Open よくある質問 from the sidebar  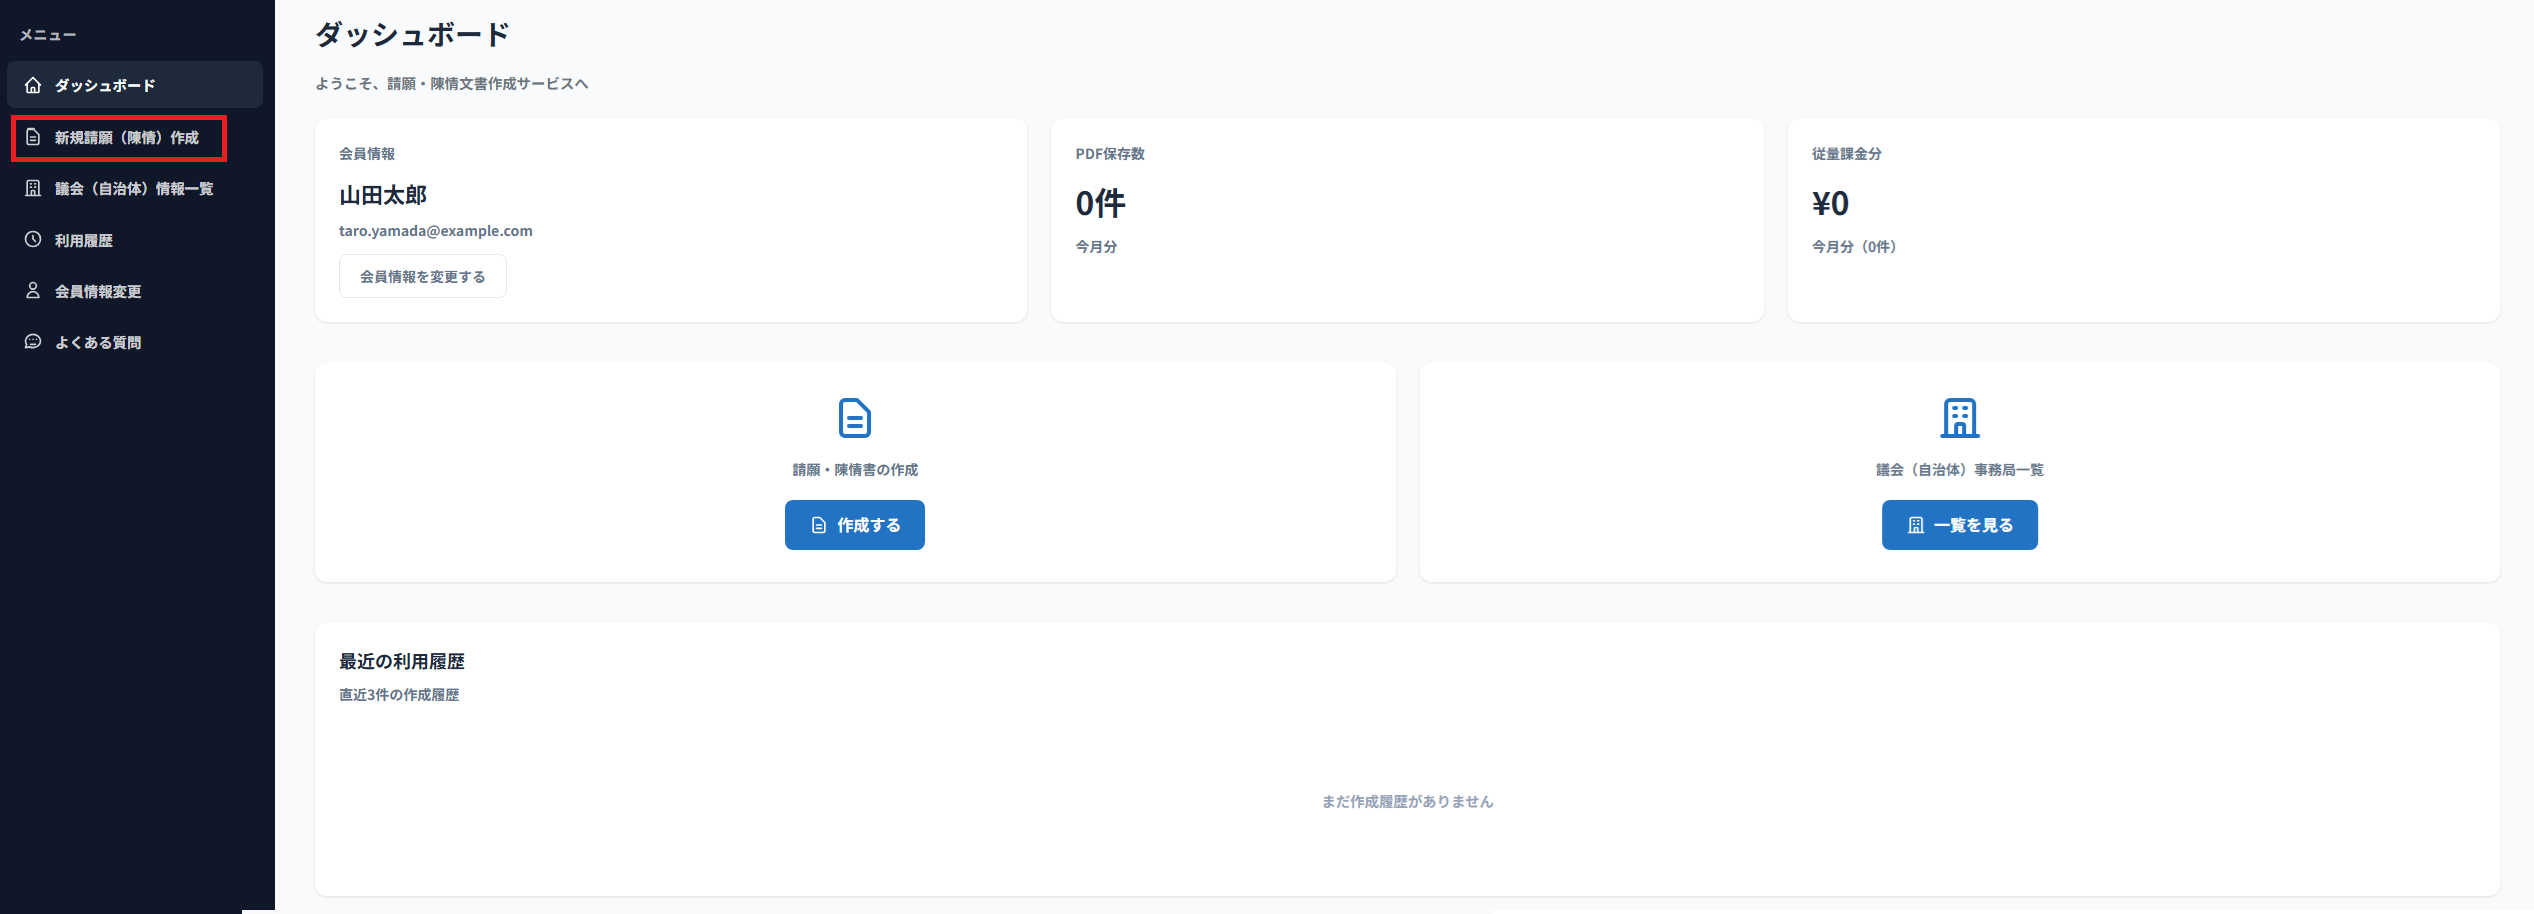point(98,342)
